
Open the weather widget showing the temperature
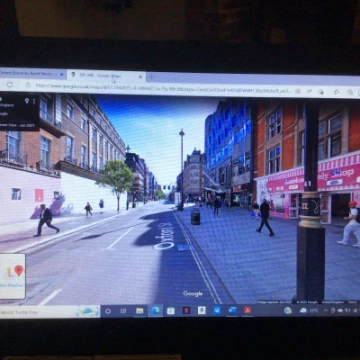tap(309, 310)
